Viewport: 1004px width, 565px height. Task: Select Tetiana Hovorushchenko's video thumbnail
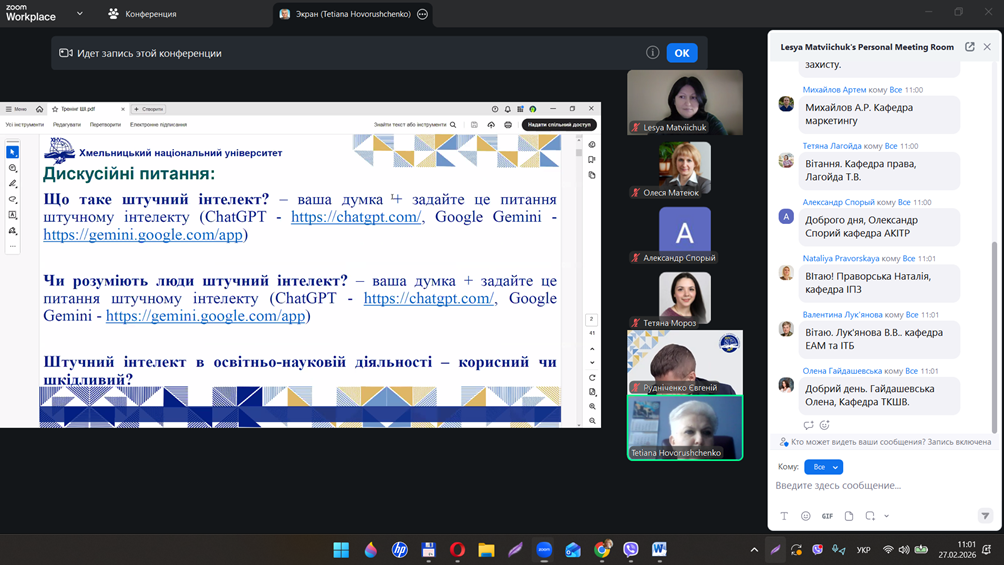[684, 427]
